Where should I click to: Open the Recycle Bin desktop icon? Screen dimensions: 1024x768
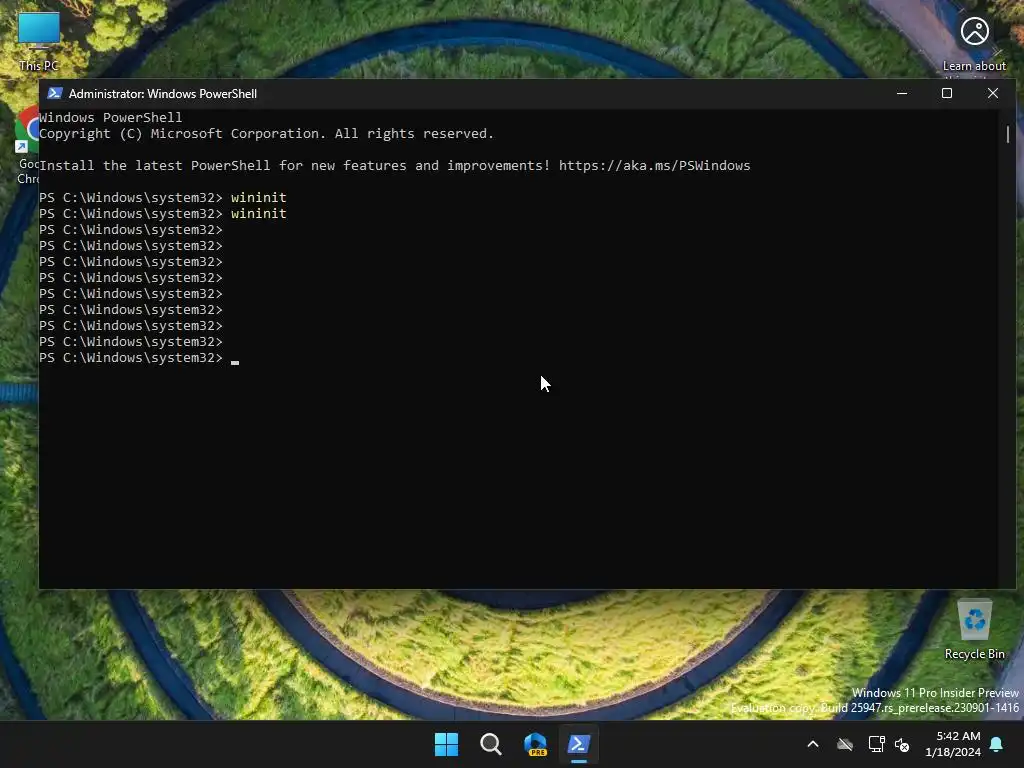coord(974,630)
